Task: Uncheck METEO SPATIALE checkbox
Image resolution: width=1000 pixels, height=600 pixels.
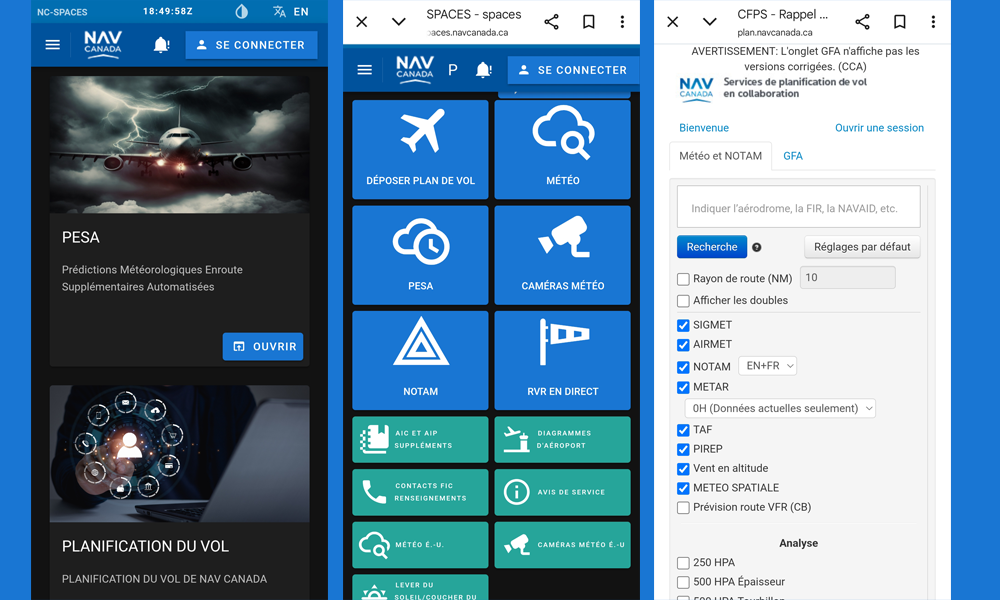Action: [x=683, y=488]
